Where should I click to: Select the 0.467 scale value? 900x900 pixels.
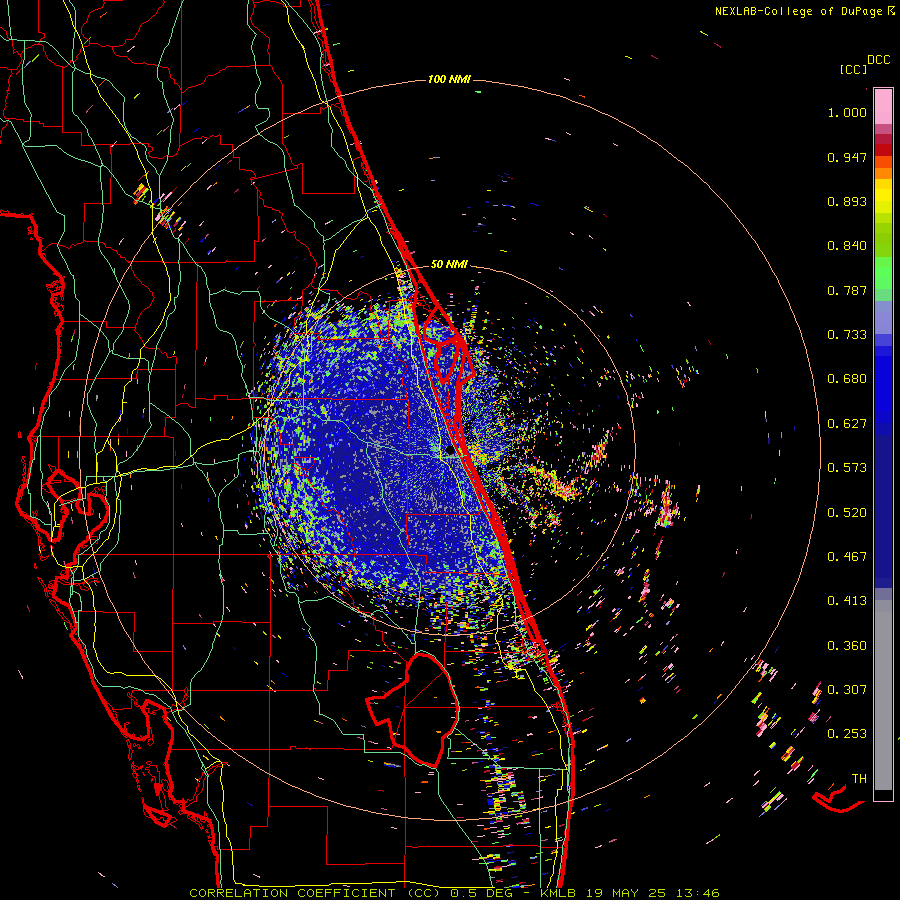(x=847, y=557)
